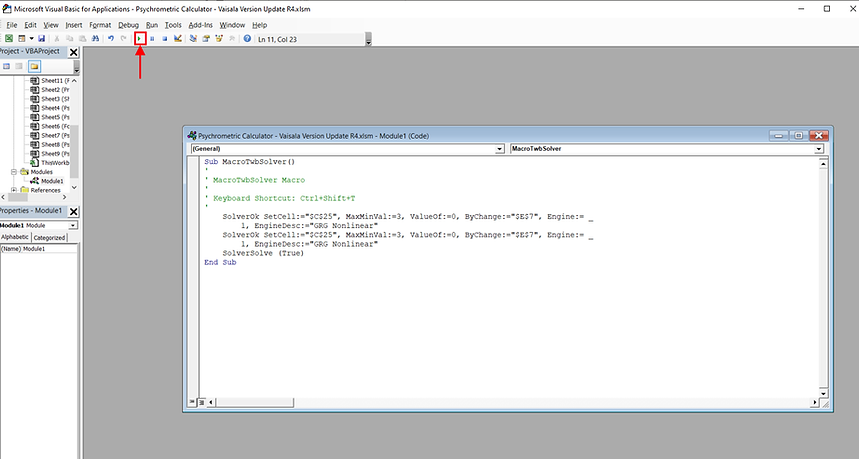Image resolution: width=859 pixels, height=459 pixels.
Task: Click the SolverSolve (True) code line
Action: (x=263, y=253)
